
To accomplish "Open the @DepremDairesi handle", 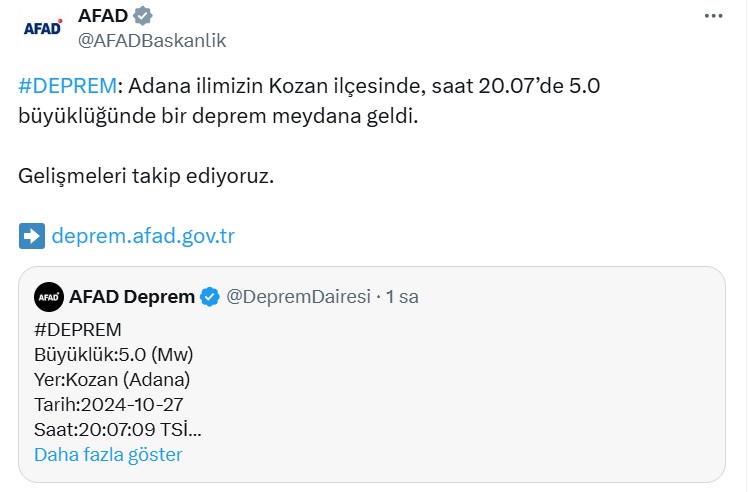I will [x=298, y=297].
